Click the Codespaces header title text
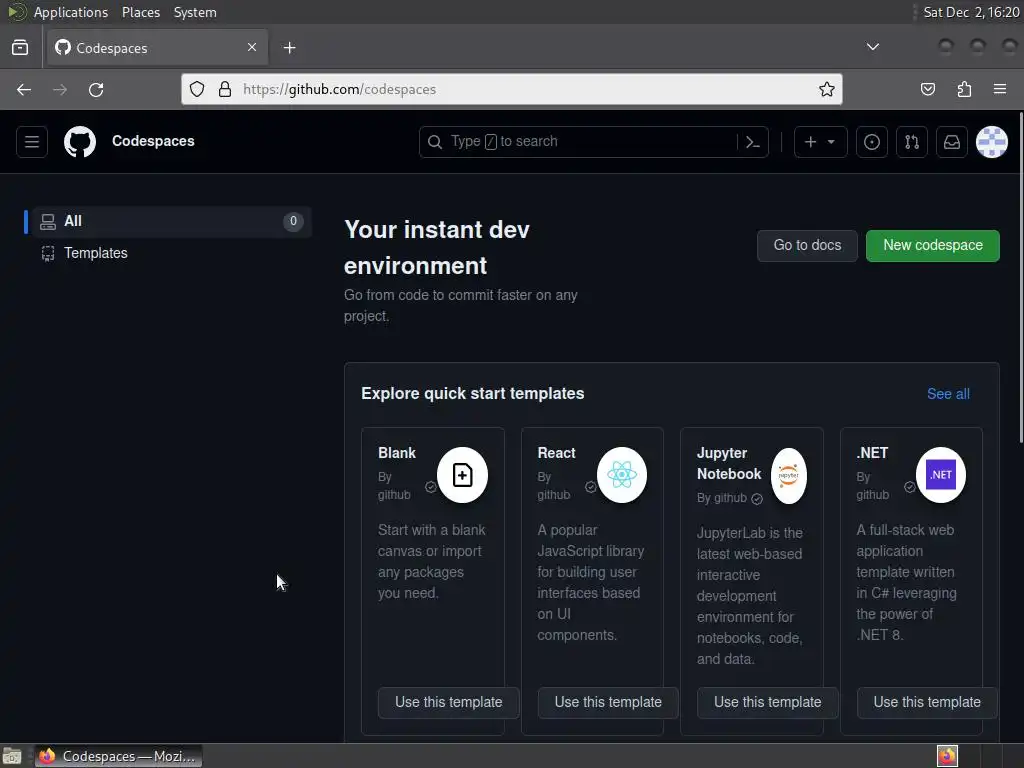1024x768 pixels. 153,141
